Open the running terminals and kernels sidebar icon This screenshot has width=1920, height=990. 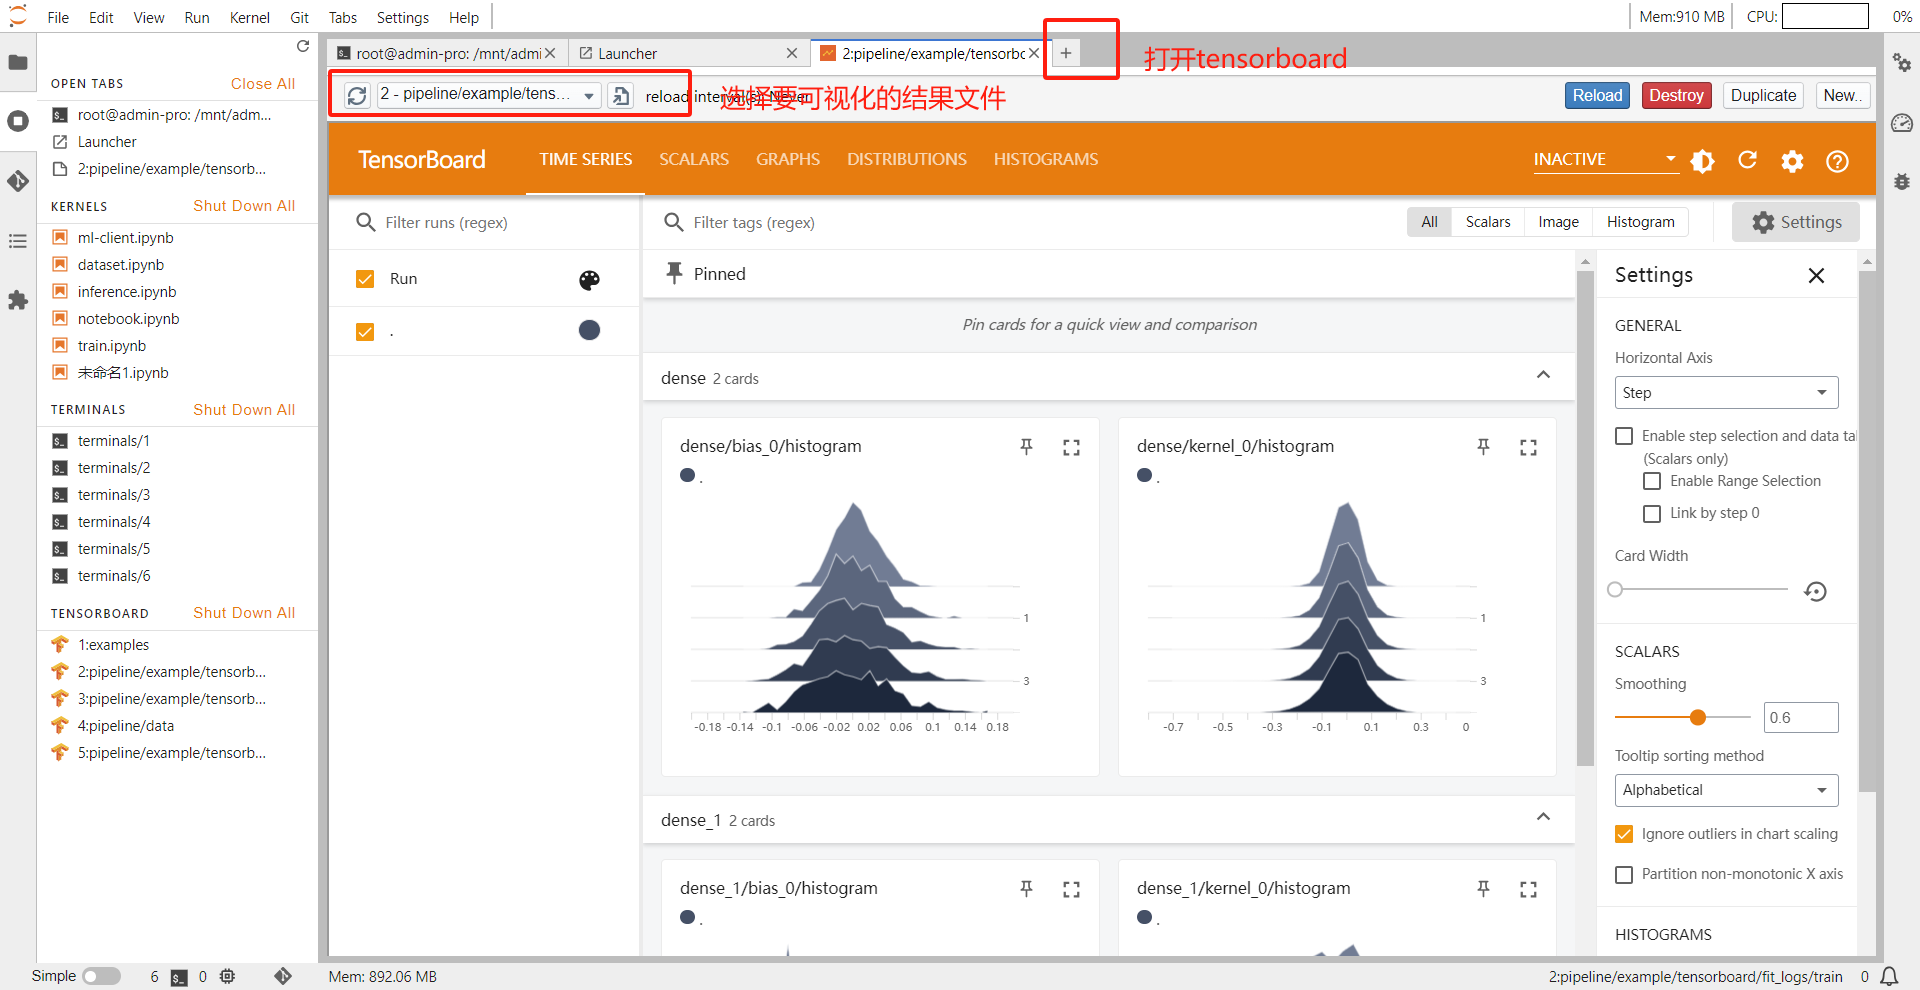click(x=18, y=121)
